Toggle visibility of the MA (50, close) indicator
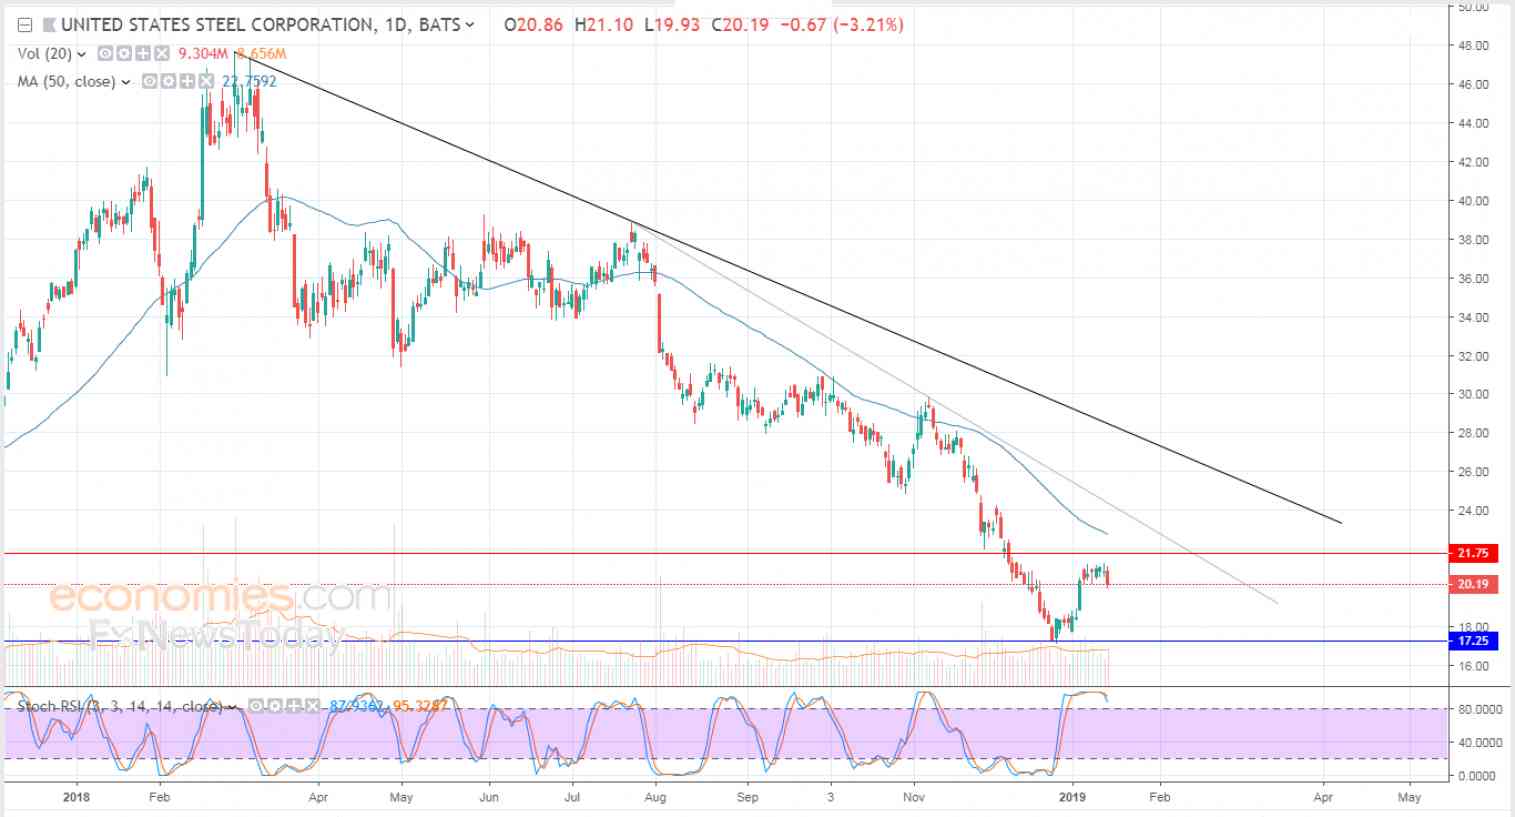The image size is (1515, 817). (148, 82)
